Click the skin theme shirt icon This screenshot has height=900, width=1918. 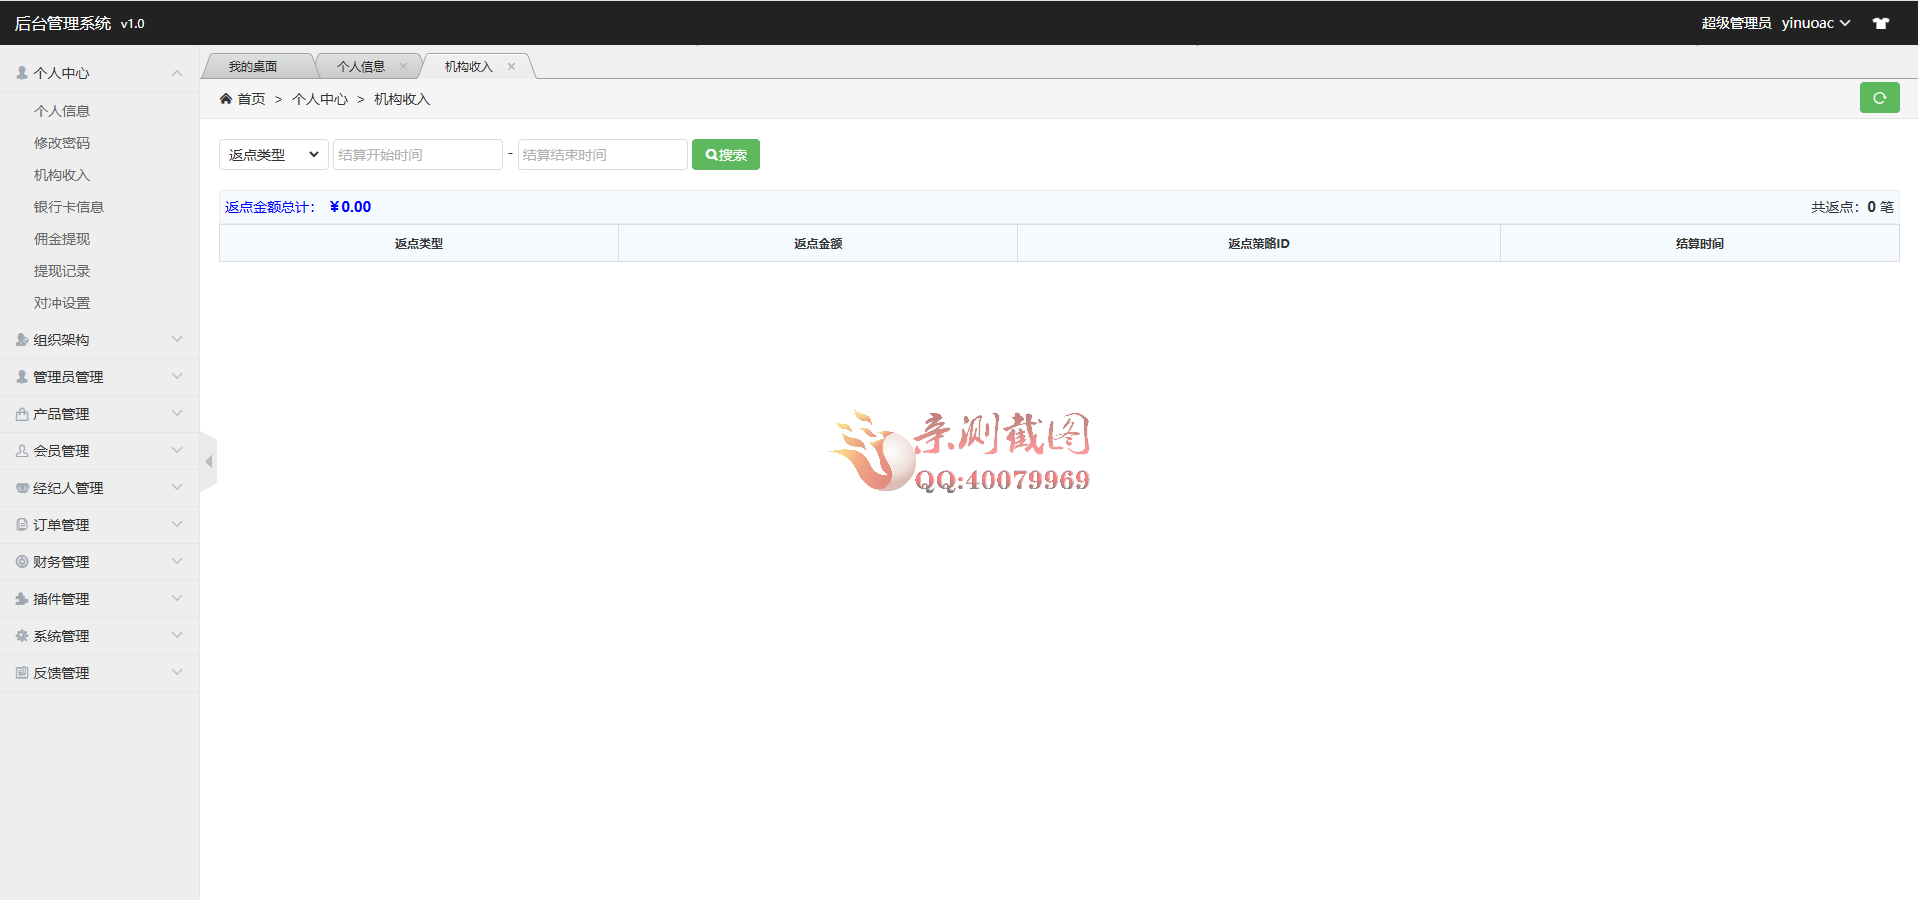coord(1881,23)
